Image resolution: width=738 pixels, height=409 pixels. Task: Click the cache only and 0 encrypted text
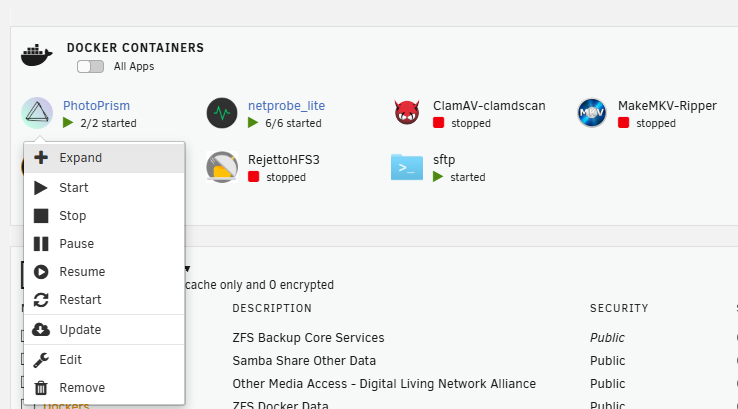(x=260, y=285)
